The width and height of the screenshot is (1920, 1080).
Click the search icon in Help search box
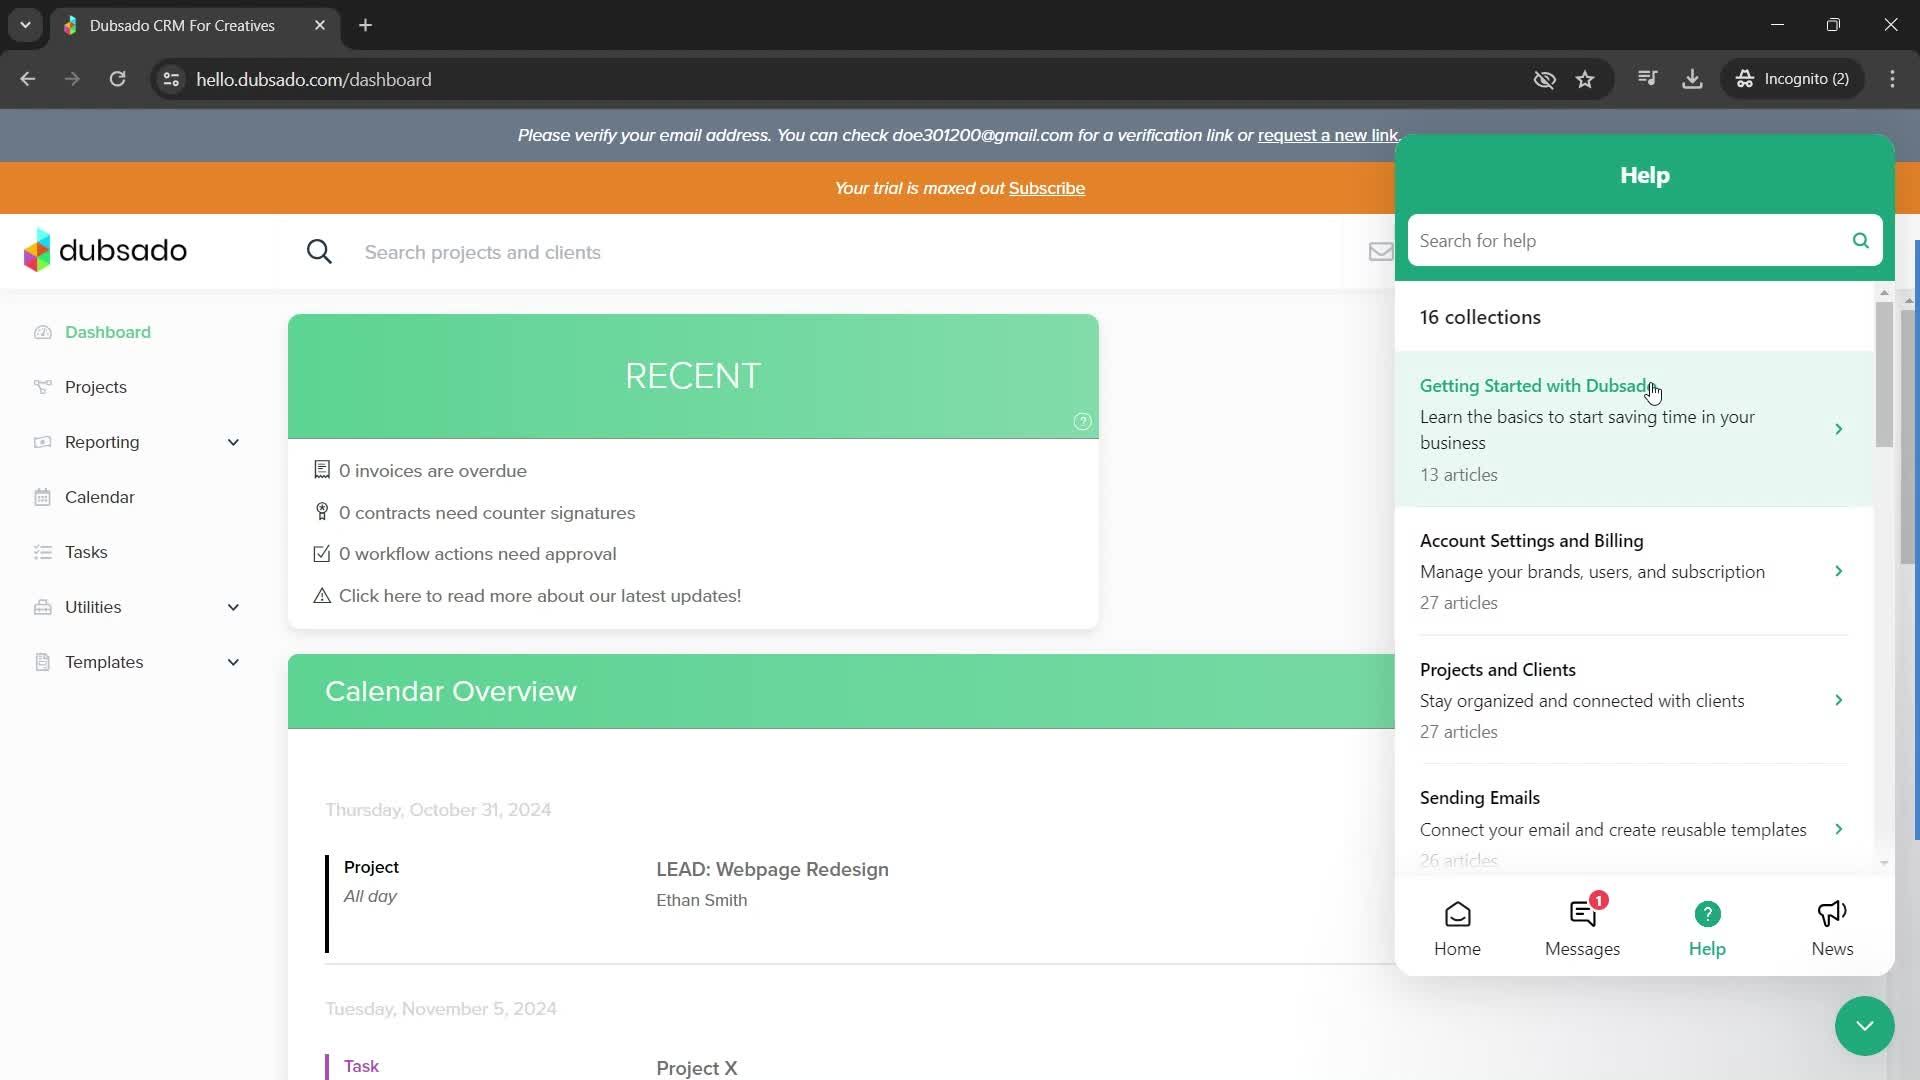[1860, 240]
